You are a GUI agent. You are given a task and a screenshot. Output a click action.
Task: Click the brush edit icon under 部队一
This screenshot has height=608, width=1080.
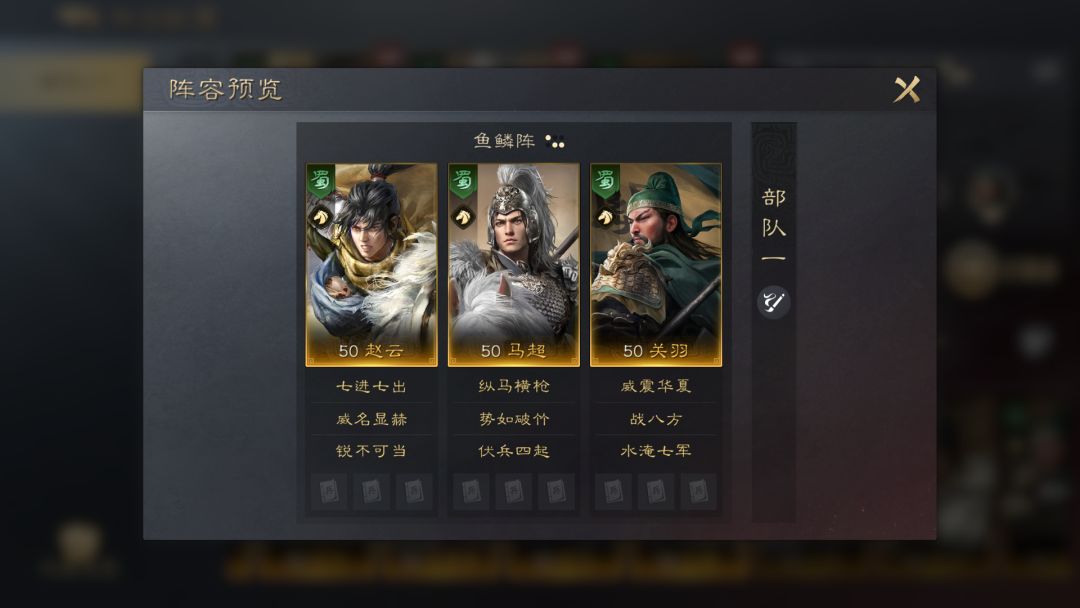tap(773, 302)
